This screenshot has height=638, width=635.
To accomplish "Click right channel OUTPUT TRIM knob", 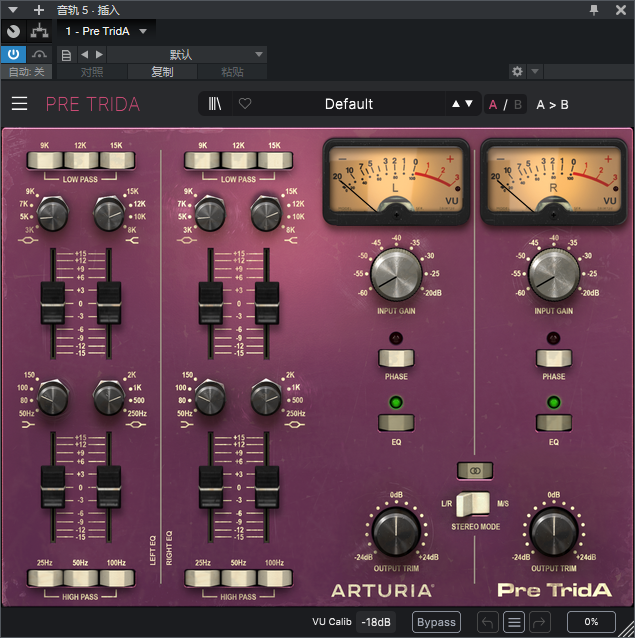I will pyautogui.click(x=554, y=532).
